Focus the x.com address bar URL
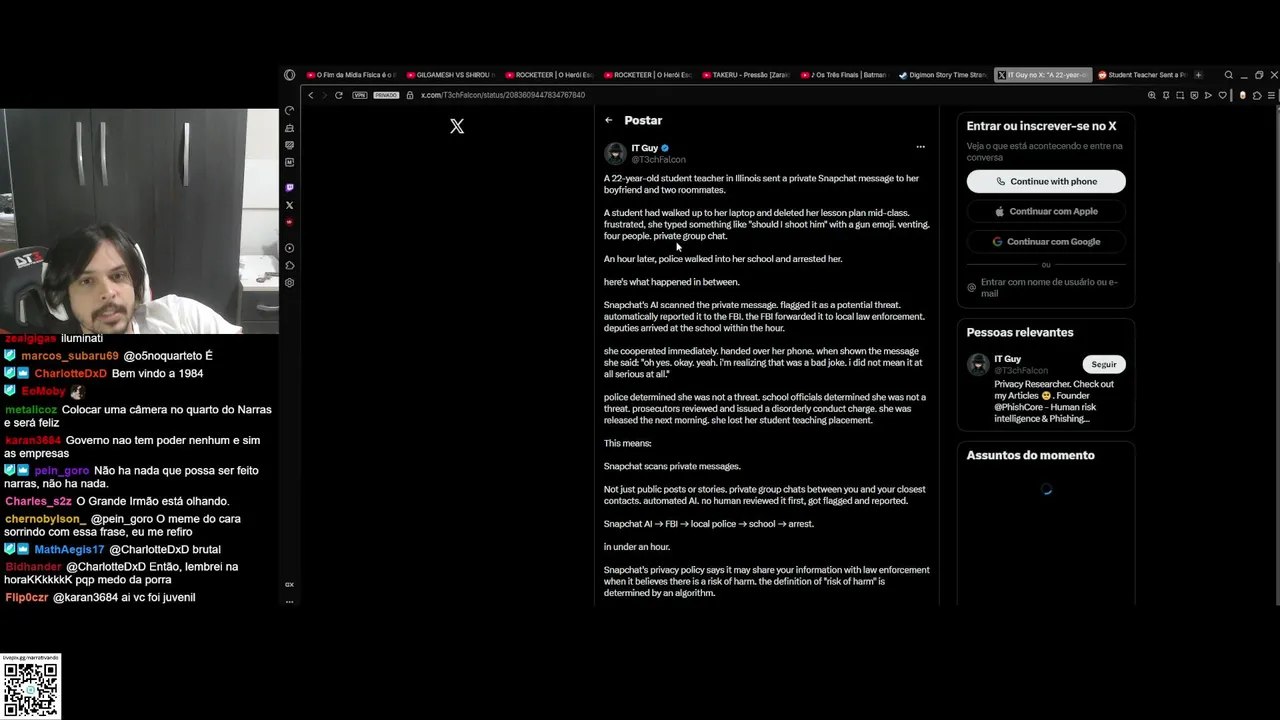Viewport: 1280px width, 720px height. coord(503,95)
